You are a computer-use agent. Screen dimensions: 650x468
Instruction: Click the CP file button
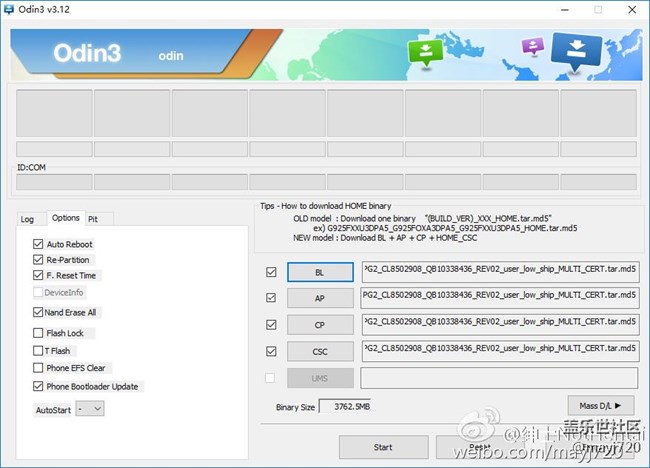tap(320, 325)
